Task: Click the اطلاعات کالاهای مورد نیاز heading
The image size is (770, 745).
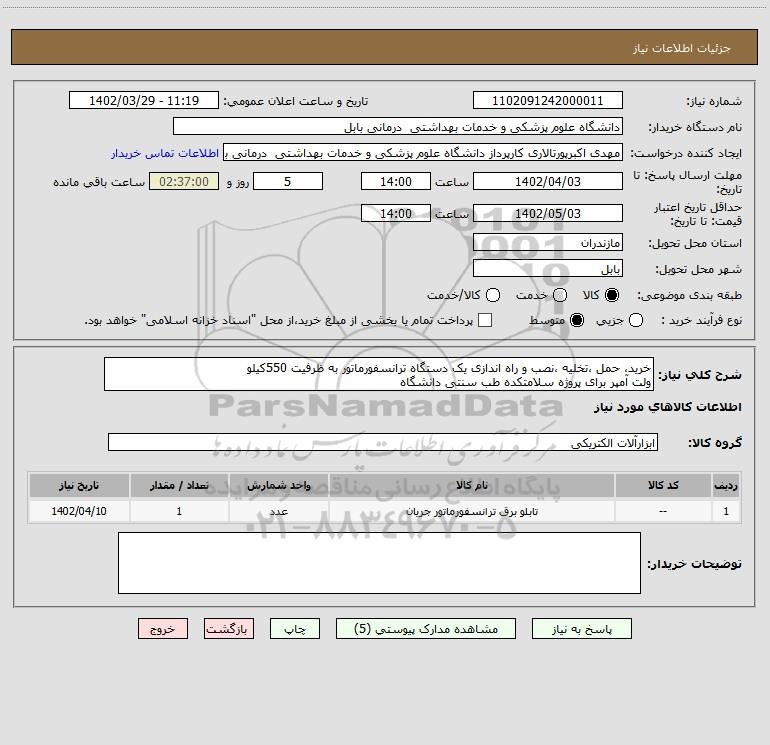Action: [668, 407]
